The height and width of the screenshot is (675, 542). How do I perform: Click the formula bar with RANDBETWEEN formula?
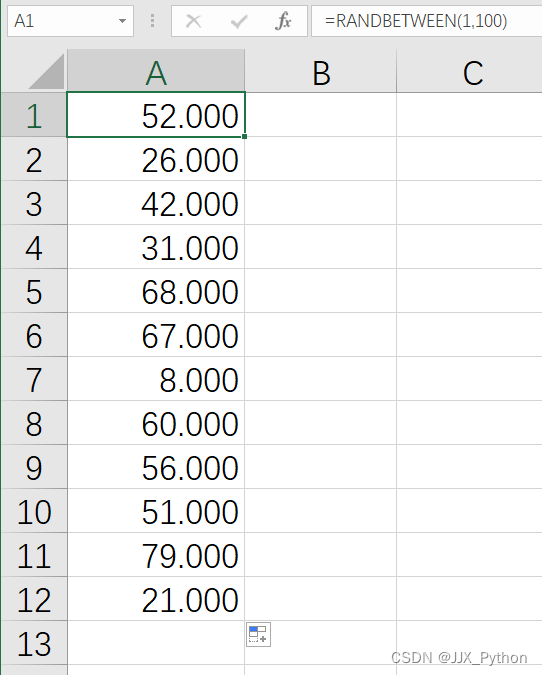pyautogui.click(x=426, y=21)
